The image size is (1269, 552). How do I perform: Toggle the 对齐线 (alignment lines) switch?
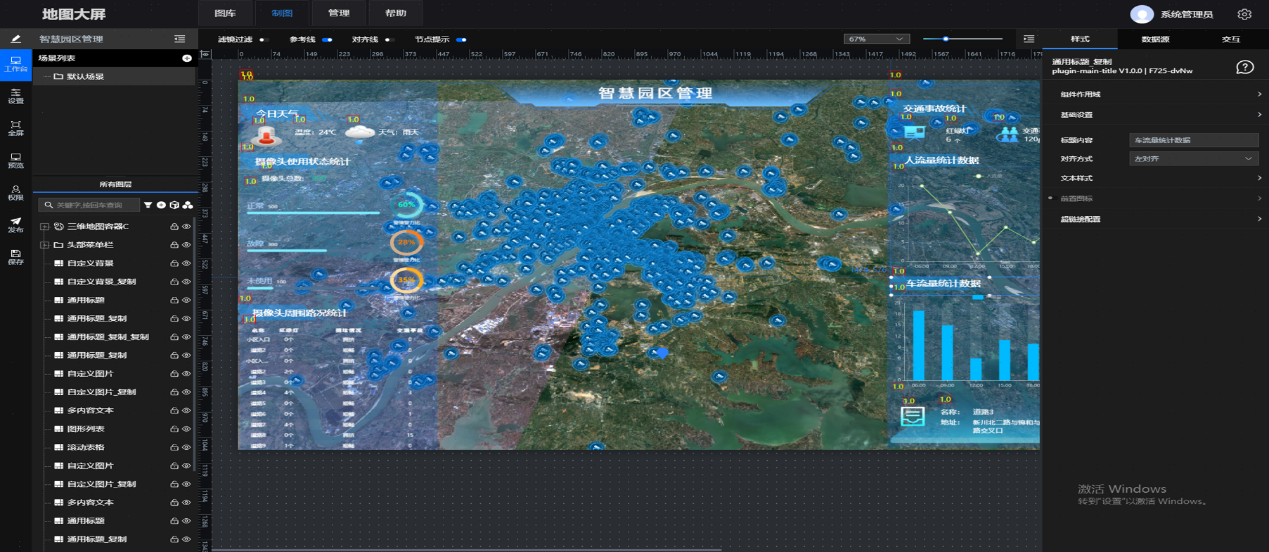click(388, 40)
